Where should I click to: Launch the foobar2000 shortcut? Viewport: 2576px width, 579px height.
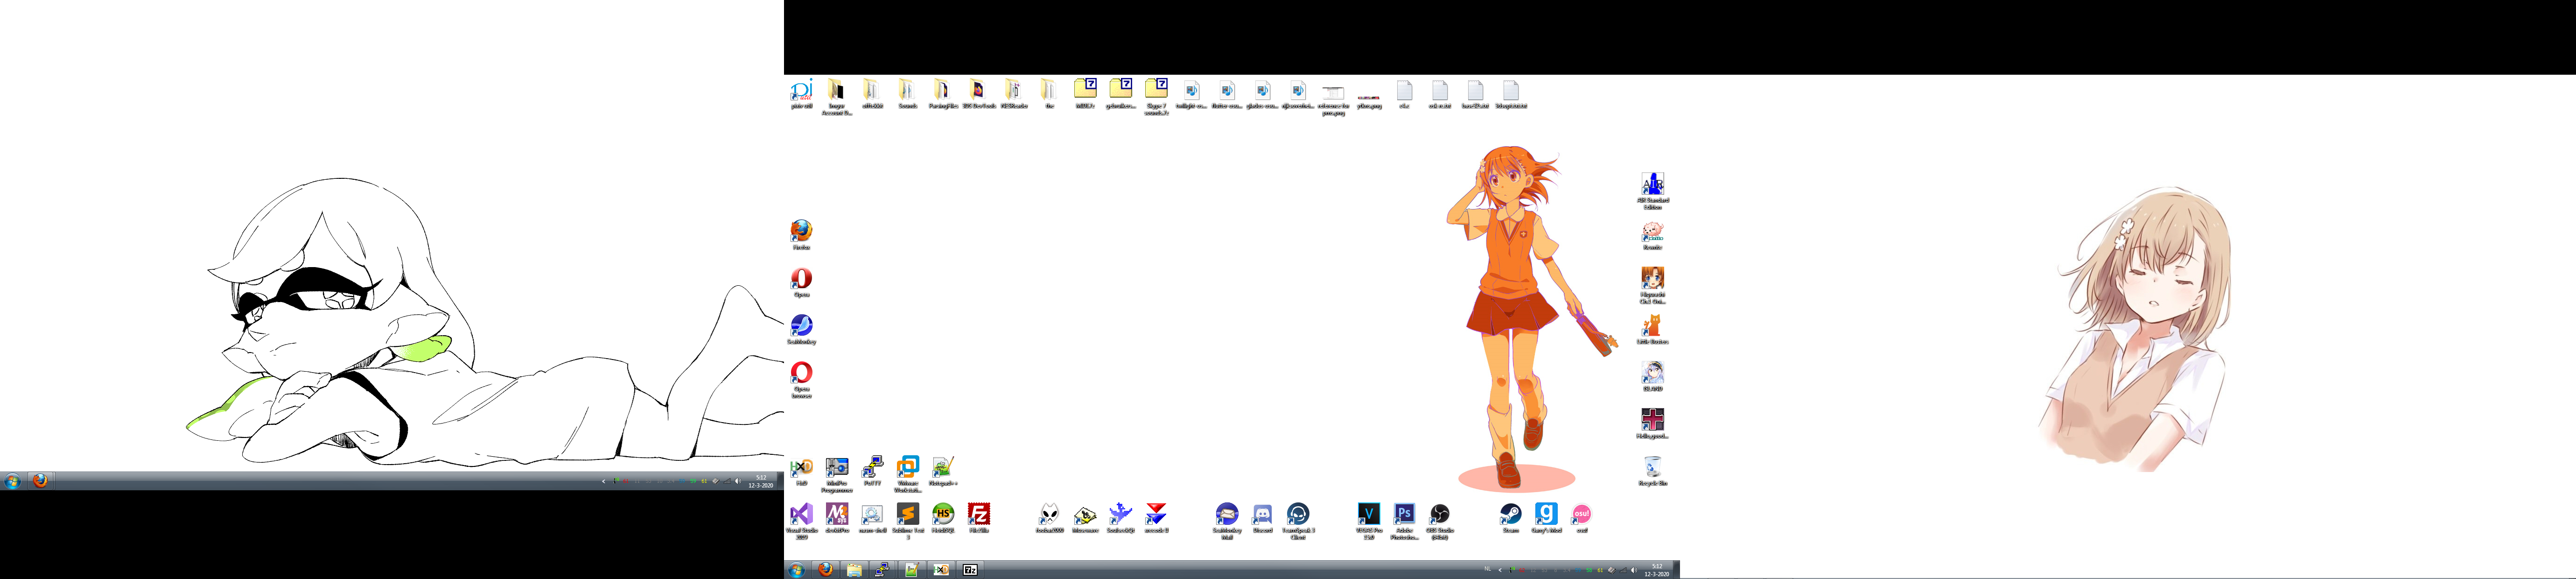point(1049,517)
